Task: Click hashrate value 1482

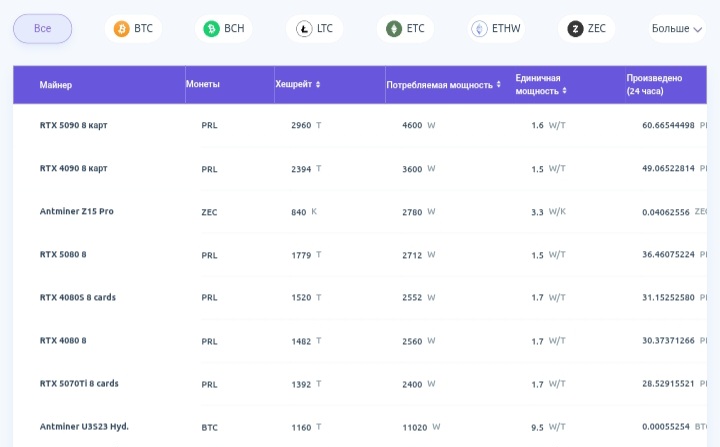Action: tap(301, 341)
